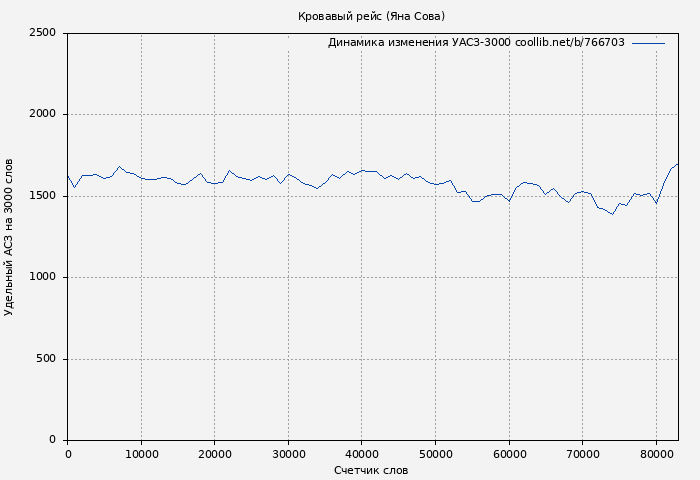Click the 60000 tick label on x-axis
700x480 pixels.
(x=509, y=455)
